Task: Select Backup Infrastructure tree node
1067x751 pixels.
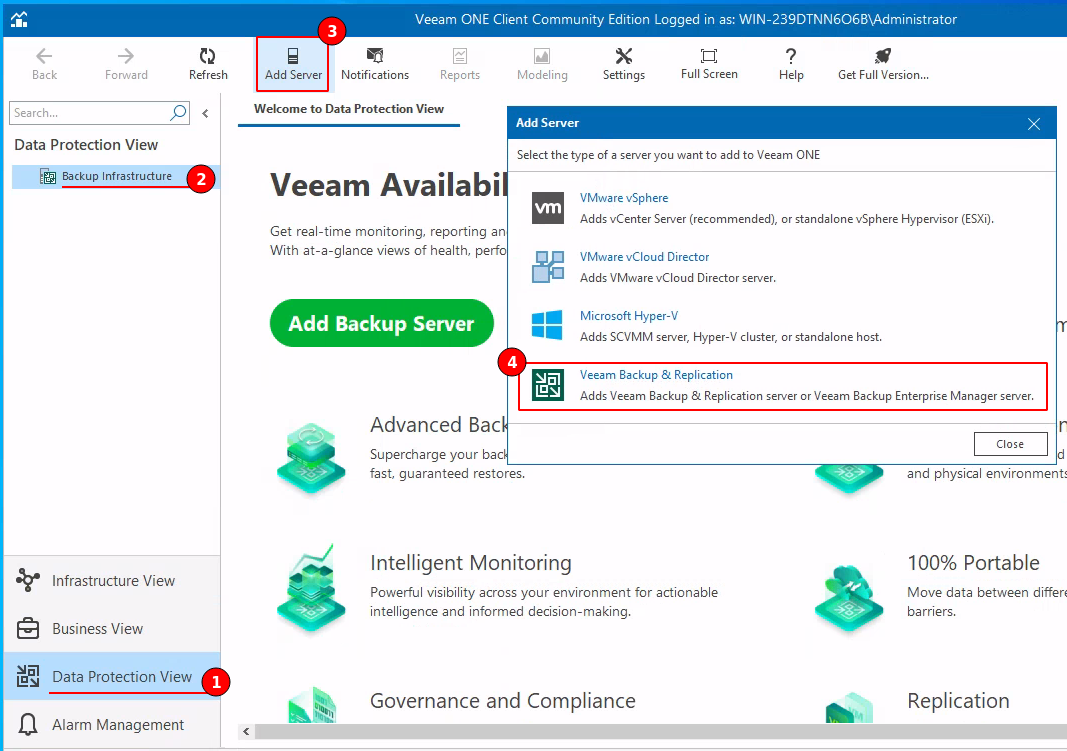Action: click(x=114, y=177)
